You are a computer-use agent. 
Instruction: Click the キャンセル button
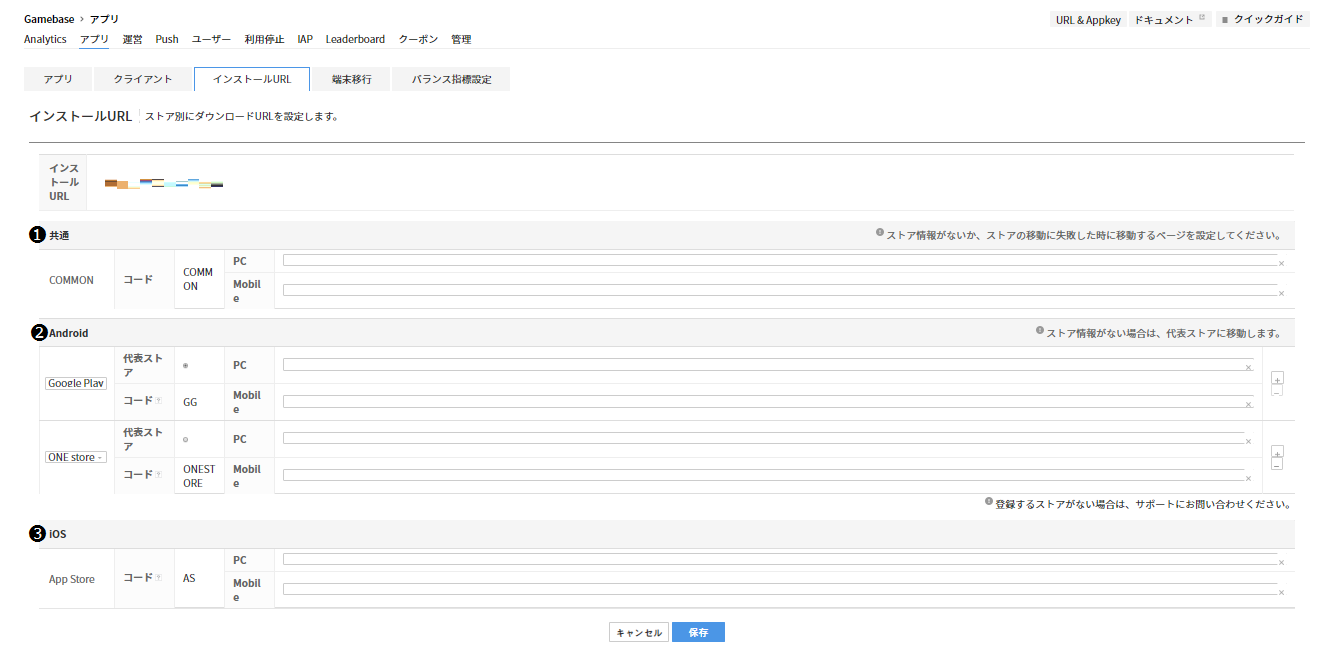pos(639,632)
